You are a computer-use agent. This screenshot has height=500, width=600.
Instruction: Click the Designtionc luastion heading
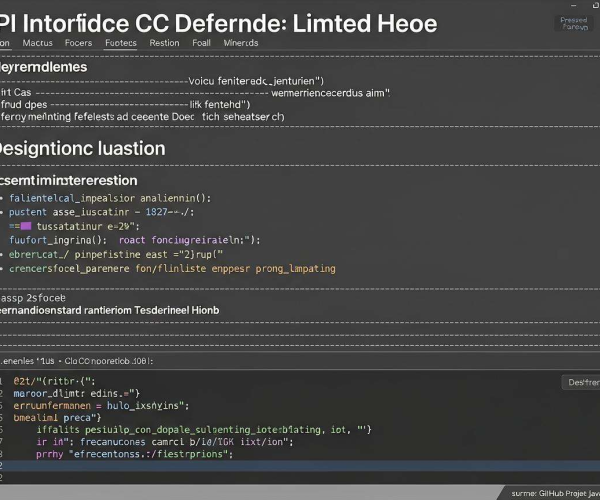point(82,148)
